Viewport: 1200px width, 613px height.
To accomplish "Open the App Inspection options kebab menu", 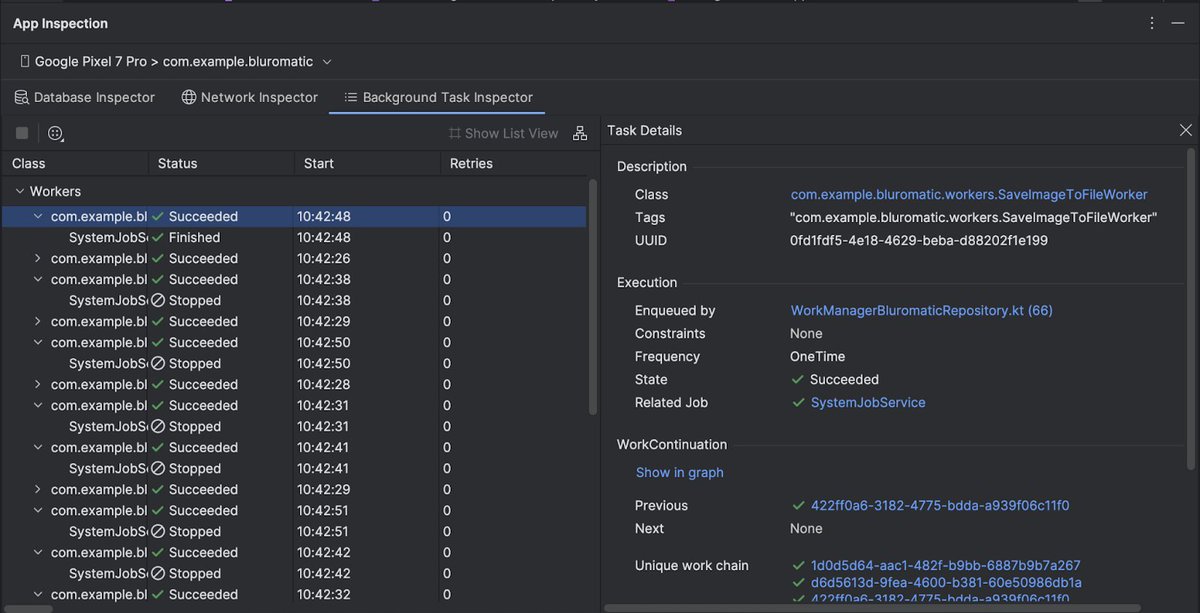I will (x=1151, y=22).
